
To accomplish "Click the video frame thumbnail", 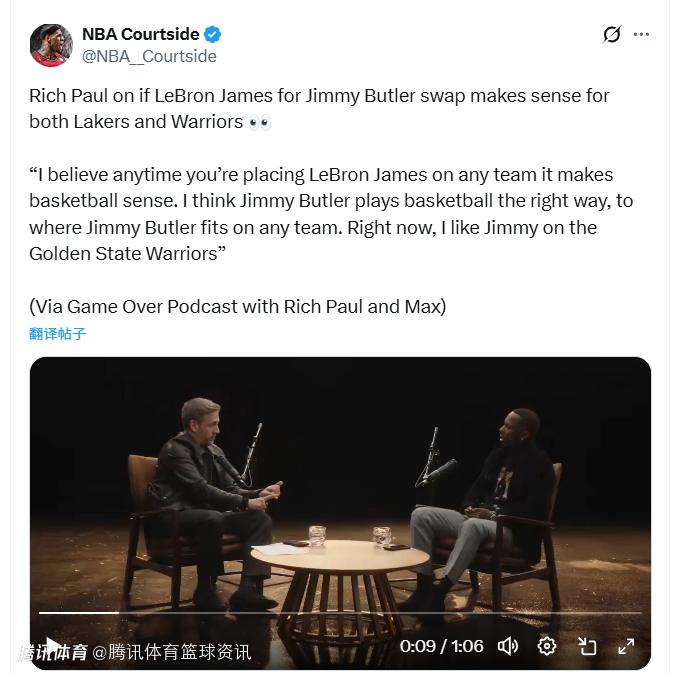I will (x=340, y=480).
